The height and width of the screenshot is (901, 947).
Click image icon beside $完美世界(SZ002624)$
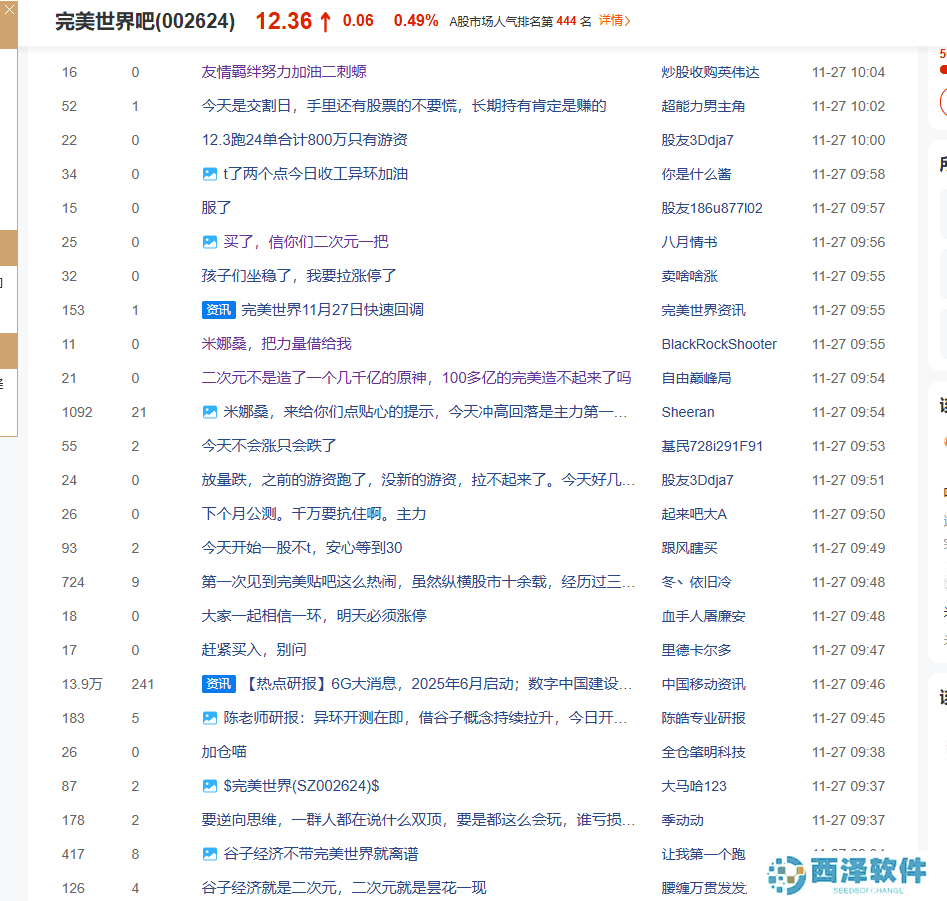210,786
